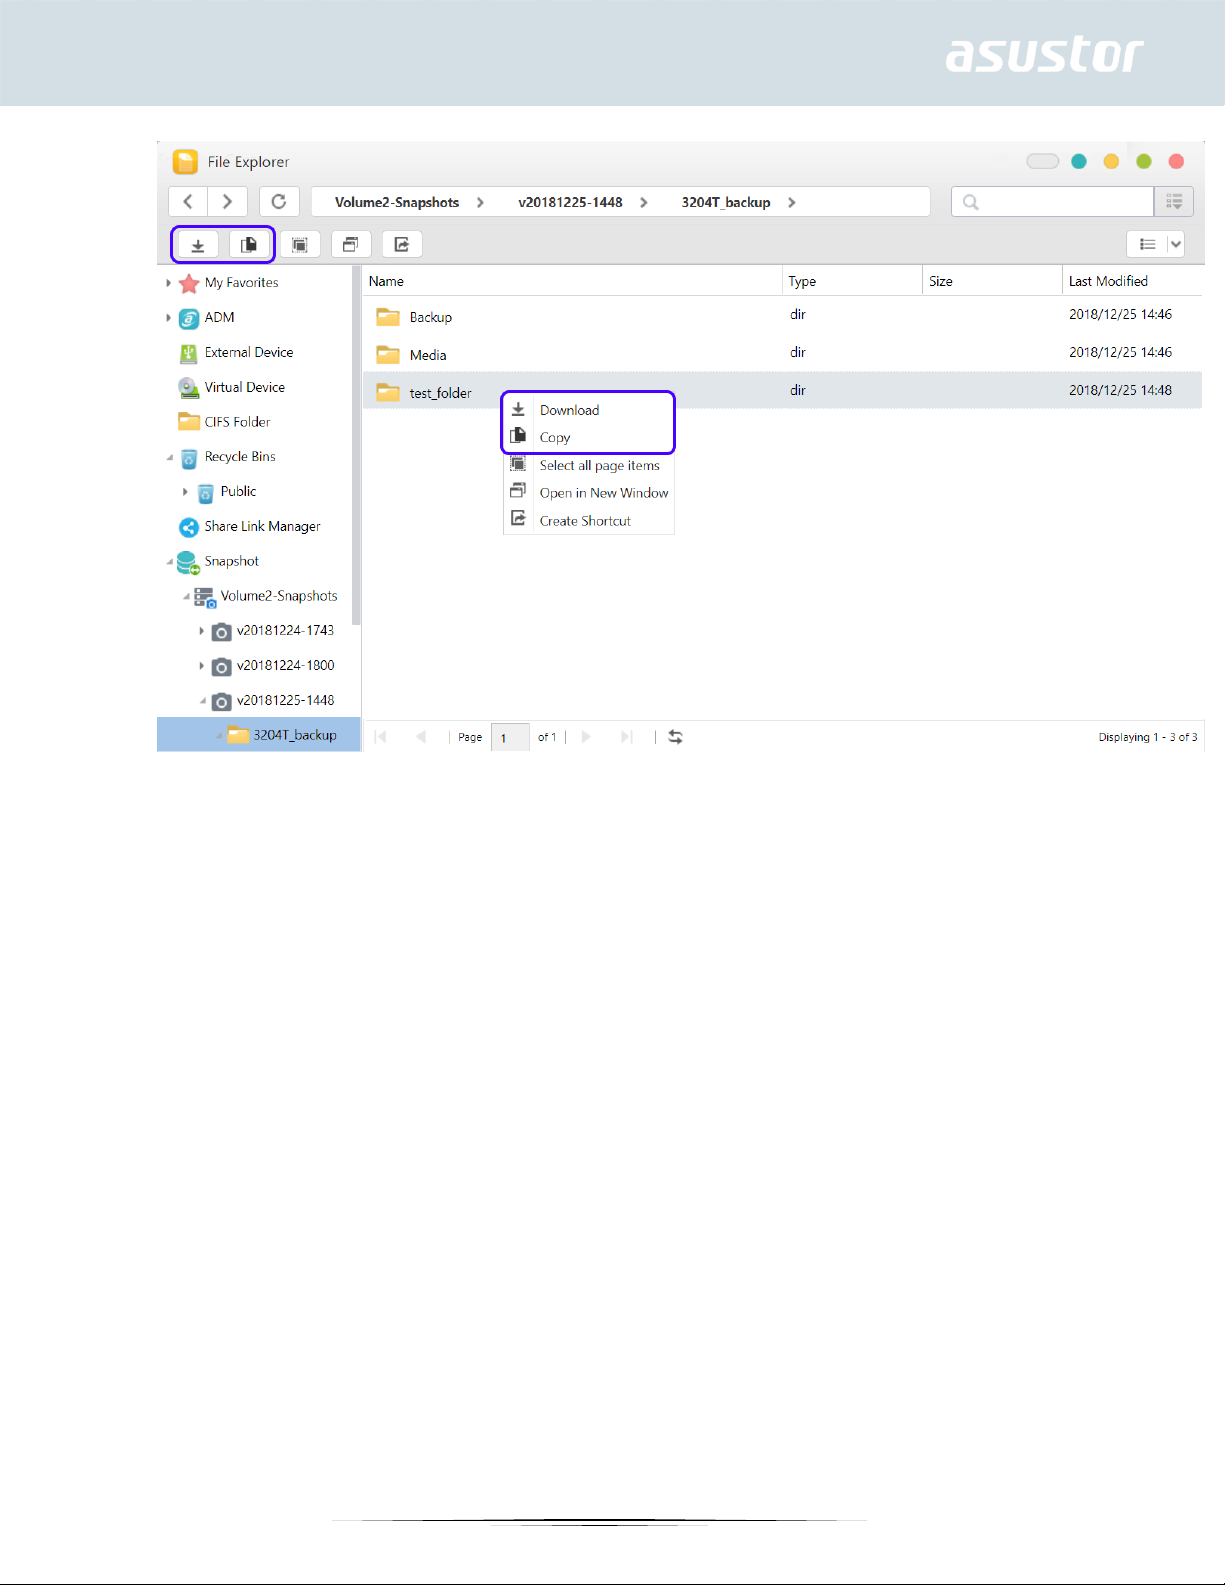Open the view mode dropdown arrow

[x=1176, y=244]
